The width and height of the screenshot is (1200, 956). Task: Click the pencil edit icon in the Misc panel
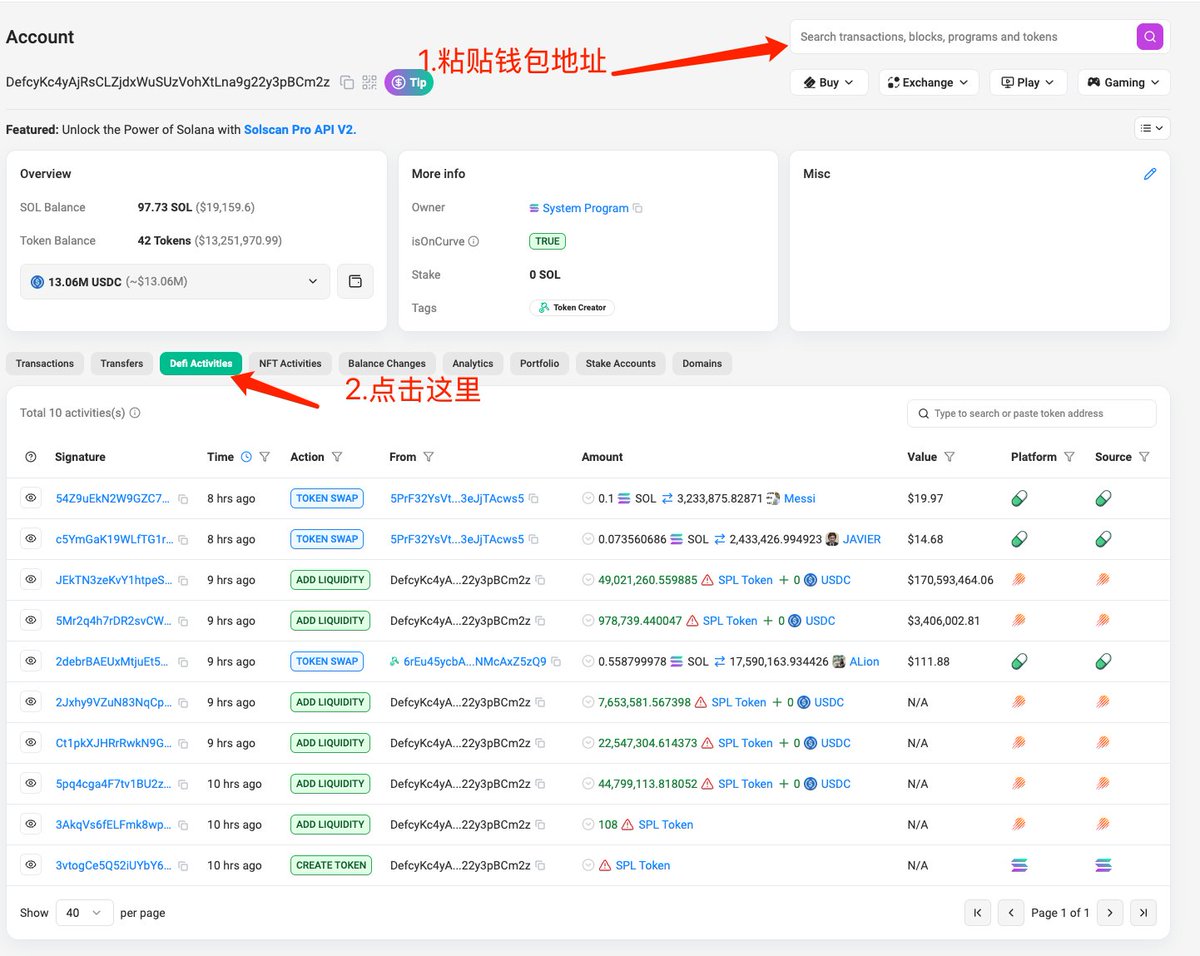(1150, 173)
